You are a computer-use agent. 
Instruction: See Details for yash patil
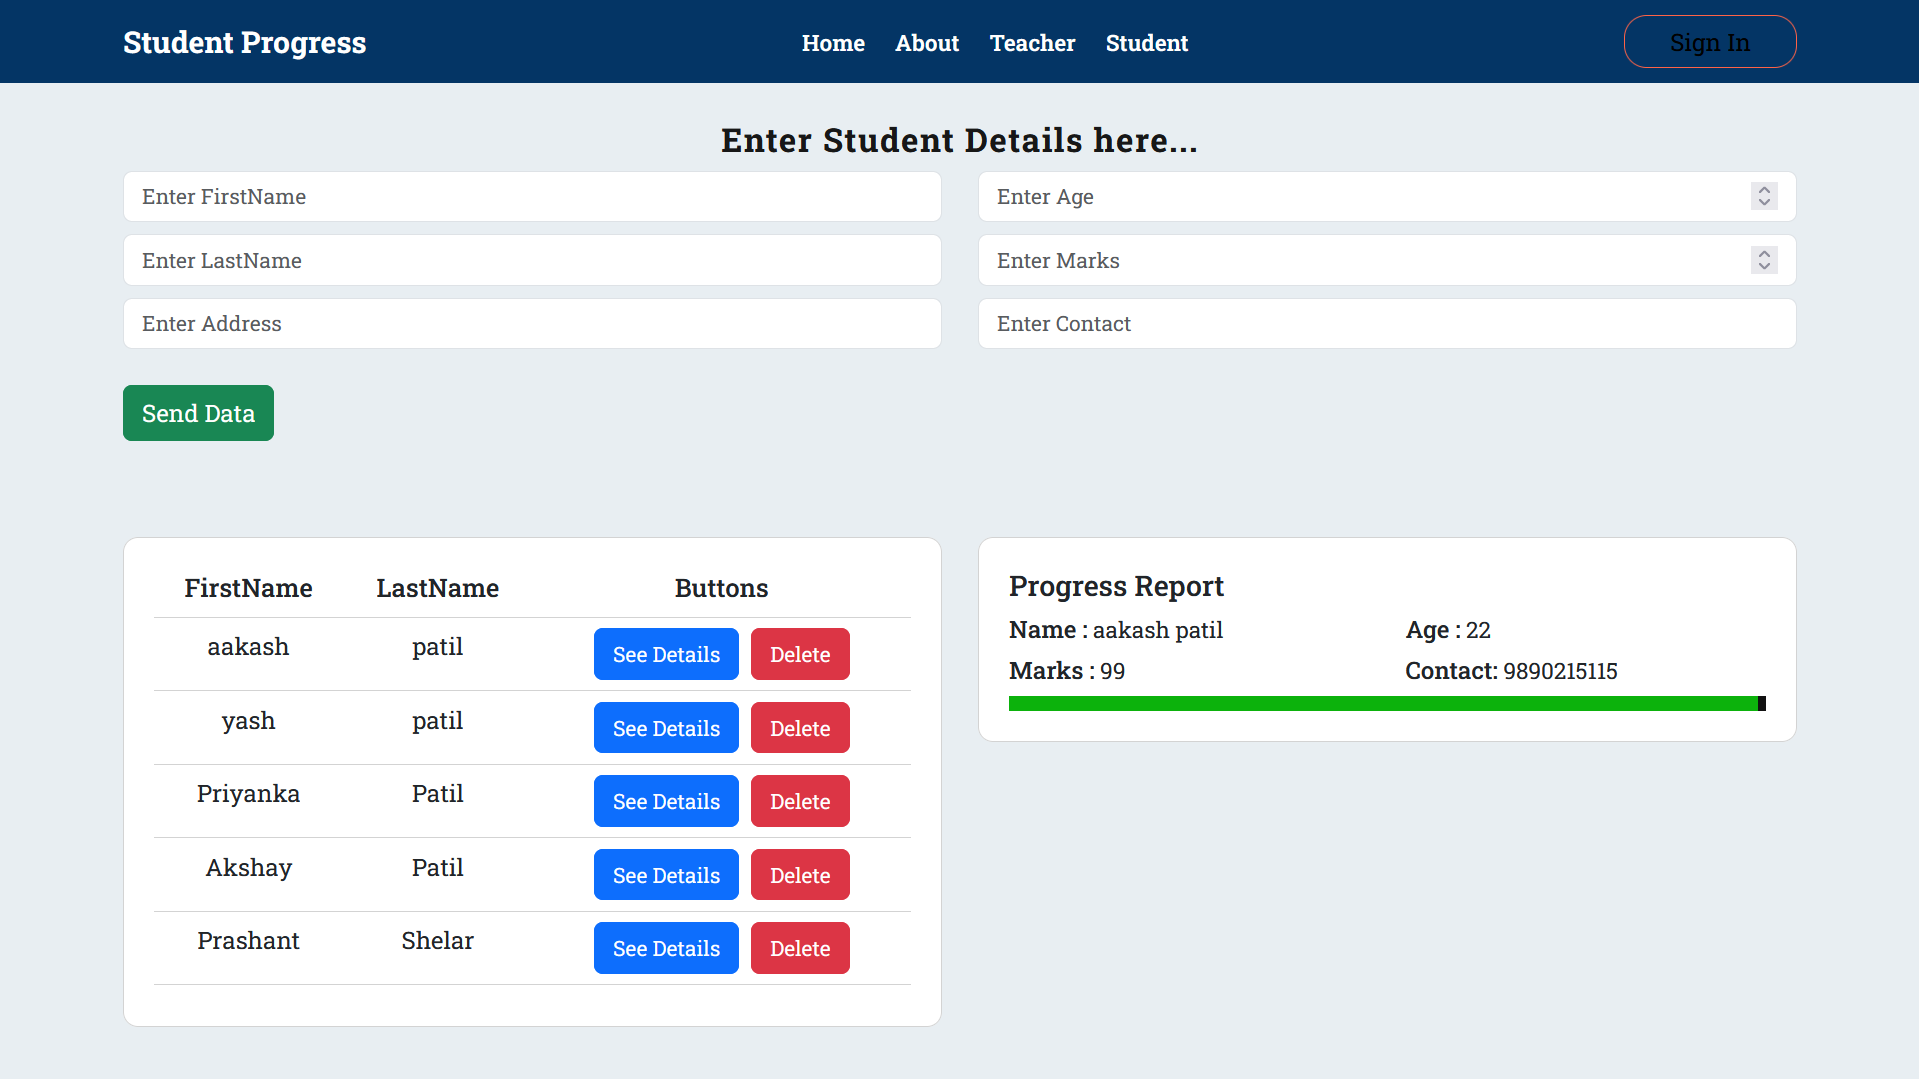tap(666, 728)
